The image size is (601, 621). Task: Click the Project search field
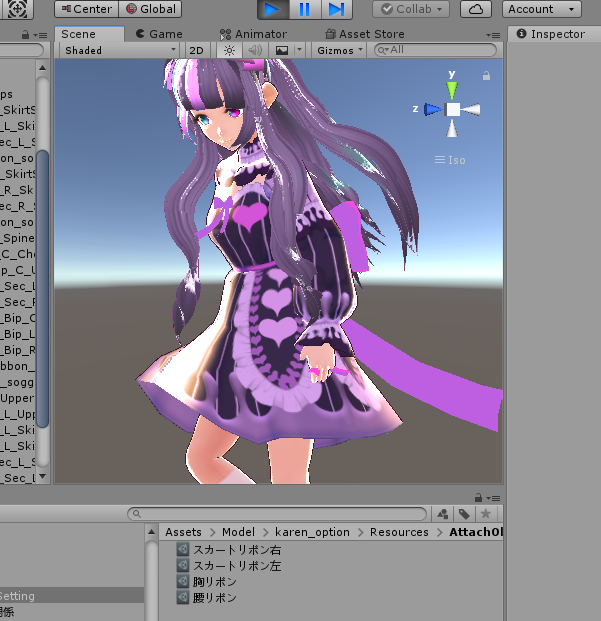tap(277, 514)
